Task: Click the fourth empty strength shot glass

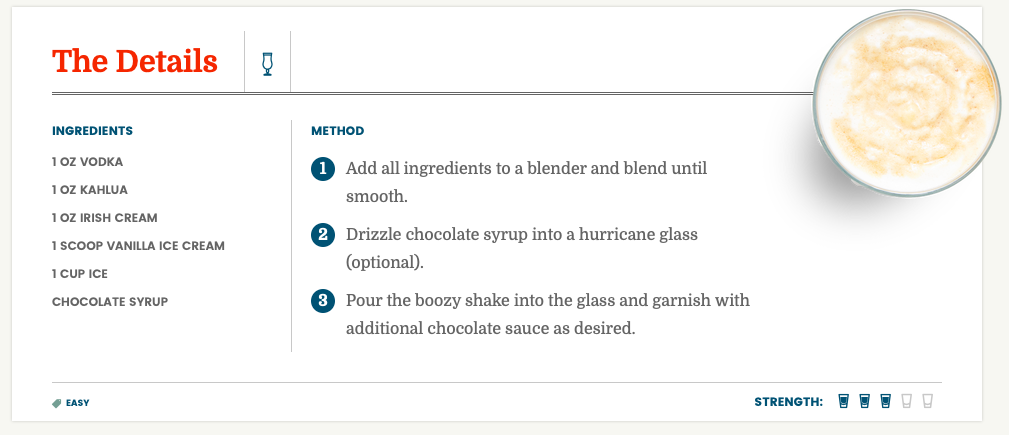Action: [907, 402]
